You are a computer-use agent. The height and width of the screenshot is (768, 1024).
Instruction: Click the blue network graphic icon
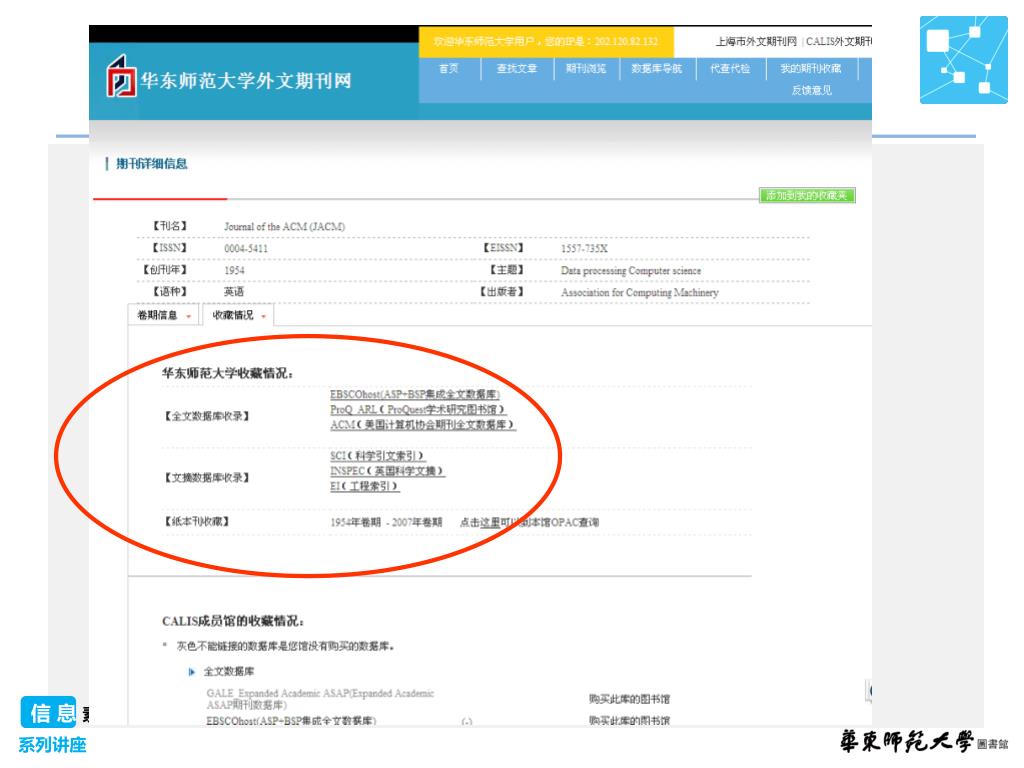click(963, 60)
